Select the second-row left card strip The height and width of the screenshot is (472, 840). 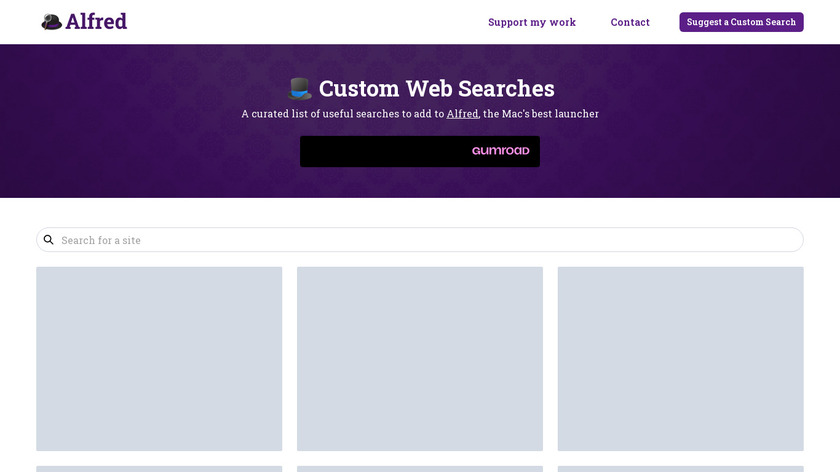pyautogui.click(x=159, y=468)
